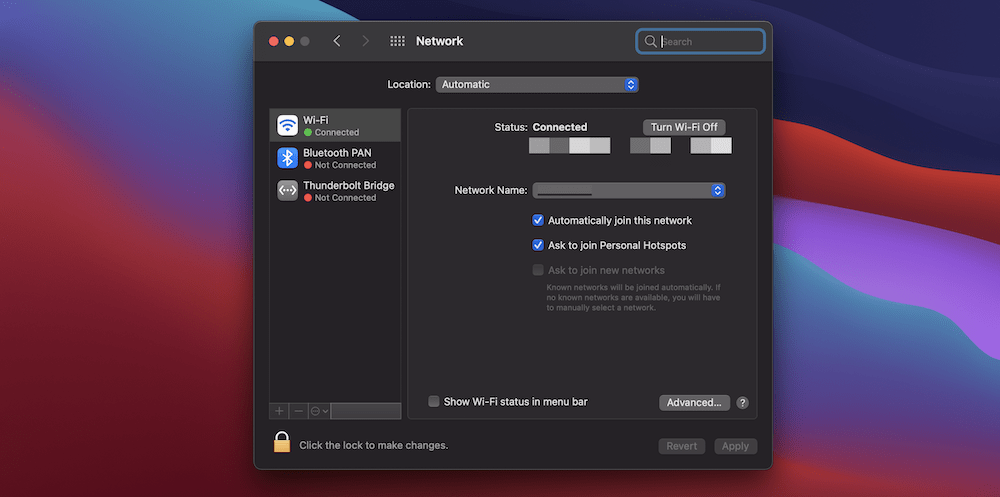This screenshot has width=1000, height=497.
Task: Select the Bluetooth PAN service icon
Action: [287, 158]
